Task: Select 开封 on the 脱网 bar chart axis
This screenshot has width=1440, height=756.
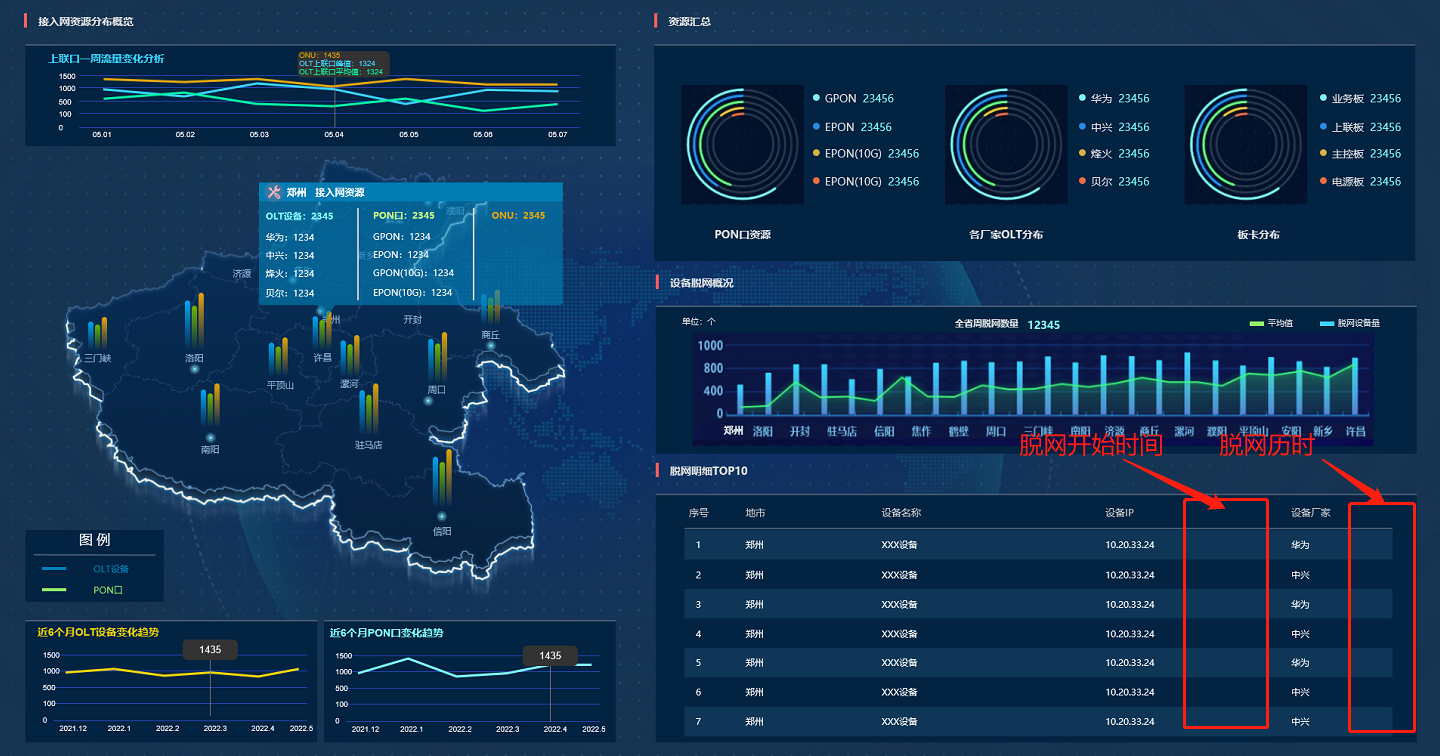Action: pyautogui.click(x=799, y=431)
